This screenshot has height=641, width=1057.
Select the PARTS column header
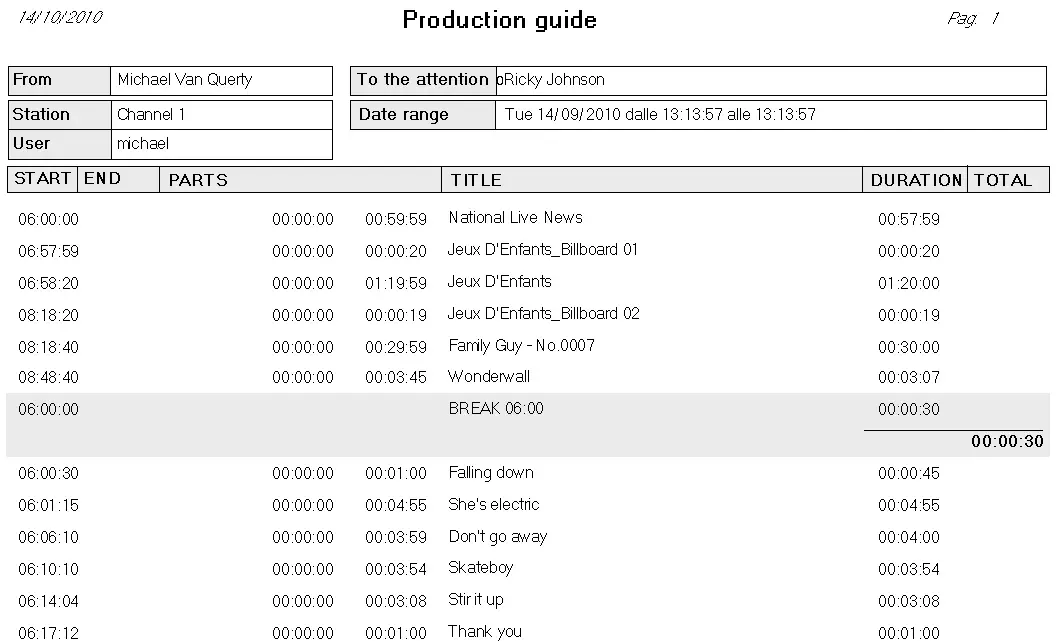pos(198,180)
